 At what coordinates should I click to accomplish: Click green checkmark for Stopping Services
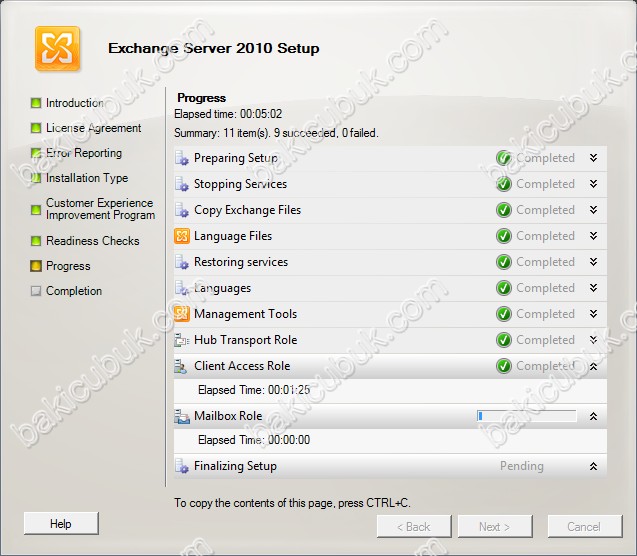[x=504, y=184]
